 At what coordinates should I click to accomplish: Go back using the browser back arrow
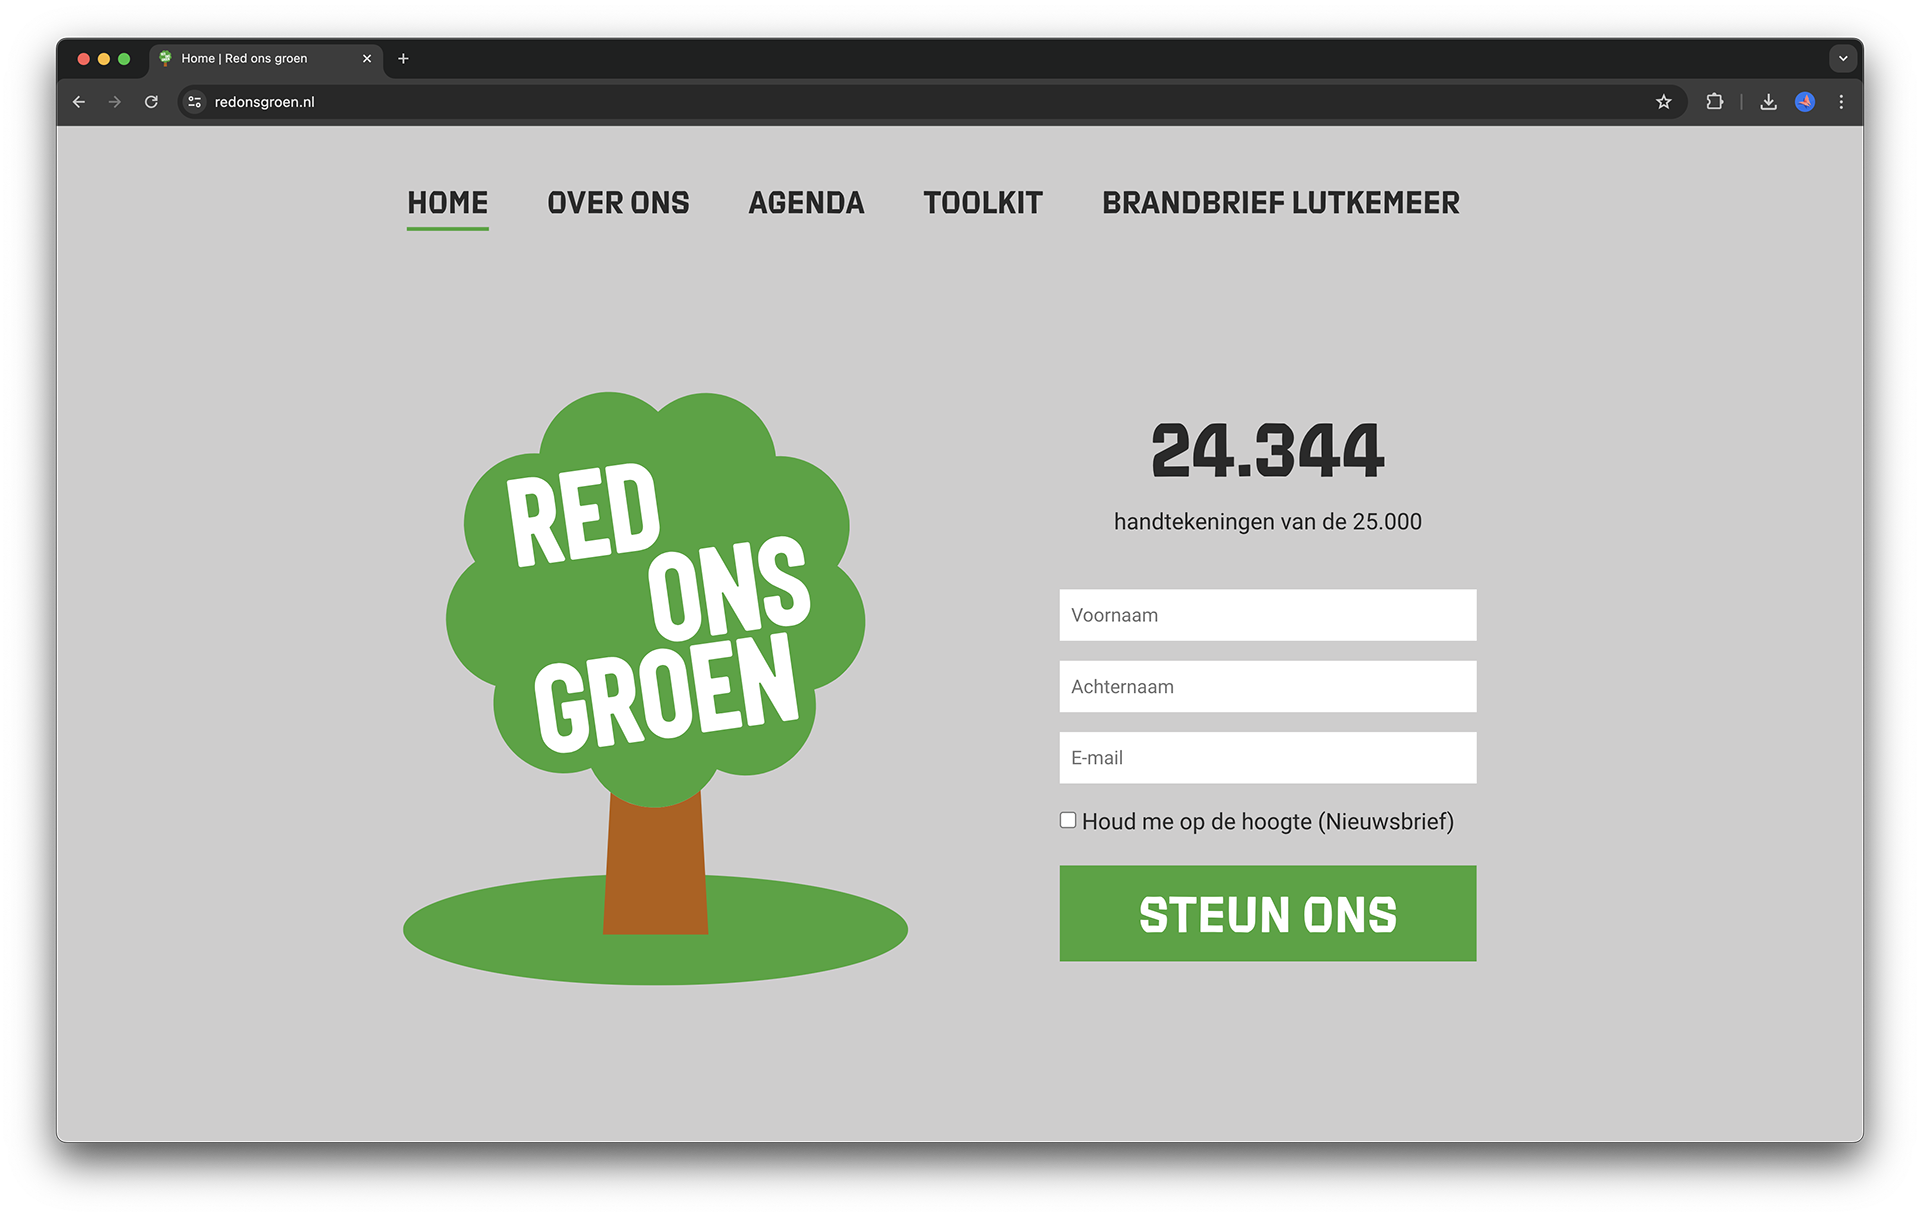(79, 102)
